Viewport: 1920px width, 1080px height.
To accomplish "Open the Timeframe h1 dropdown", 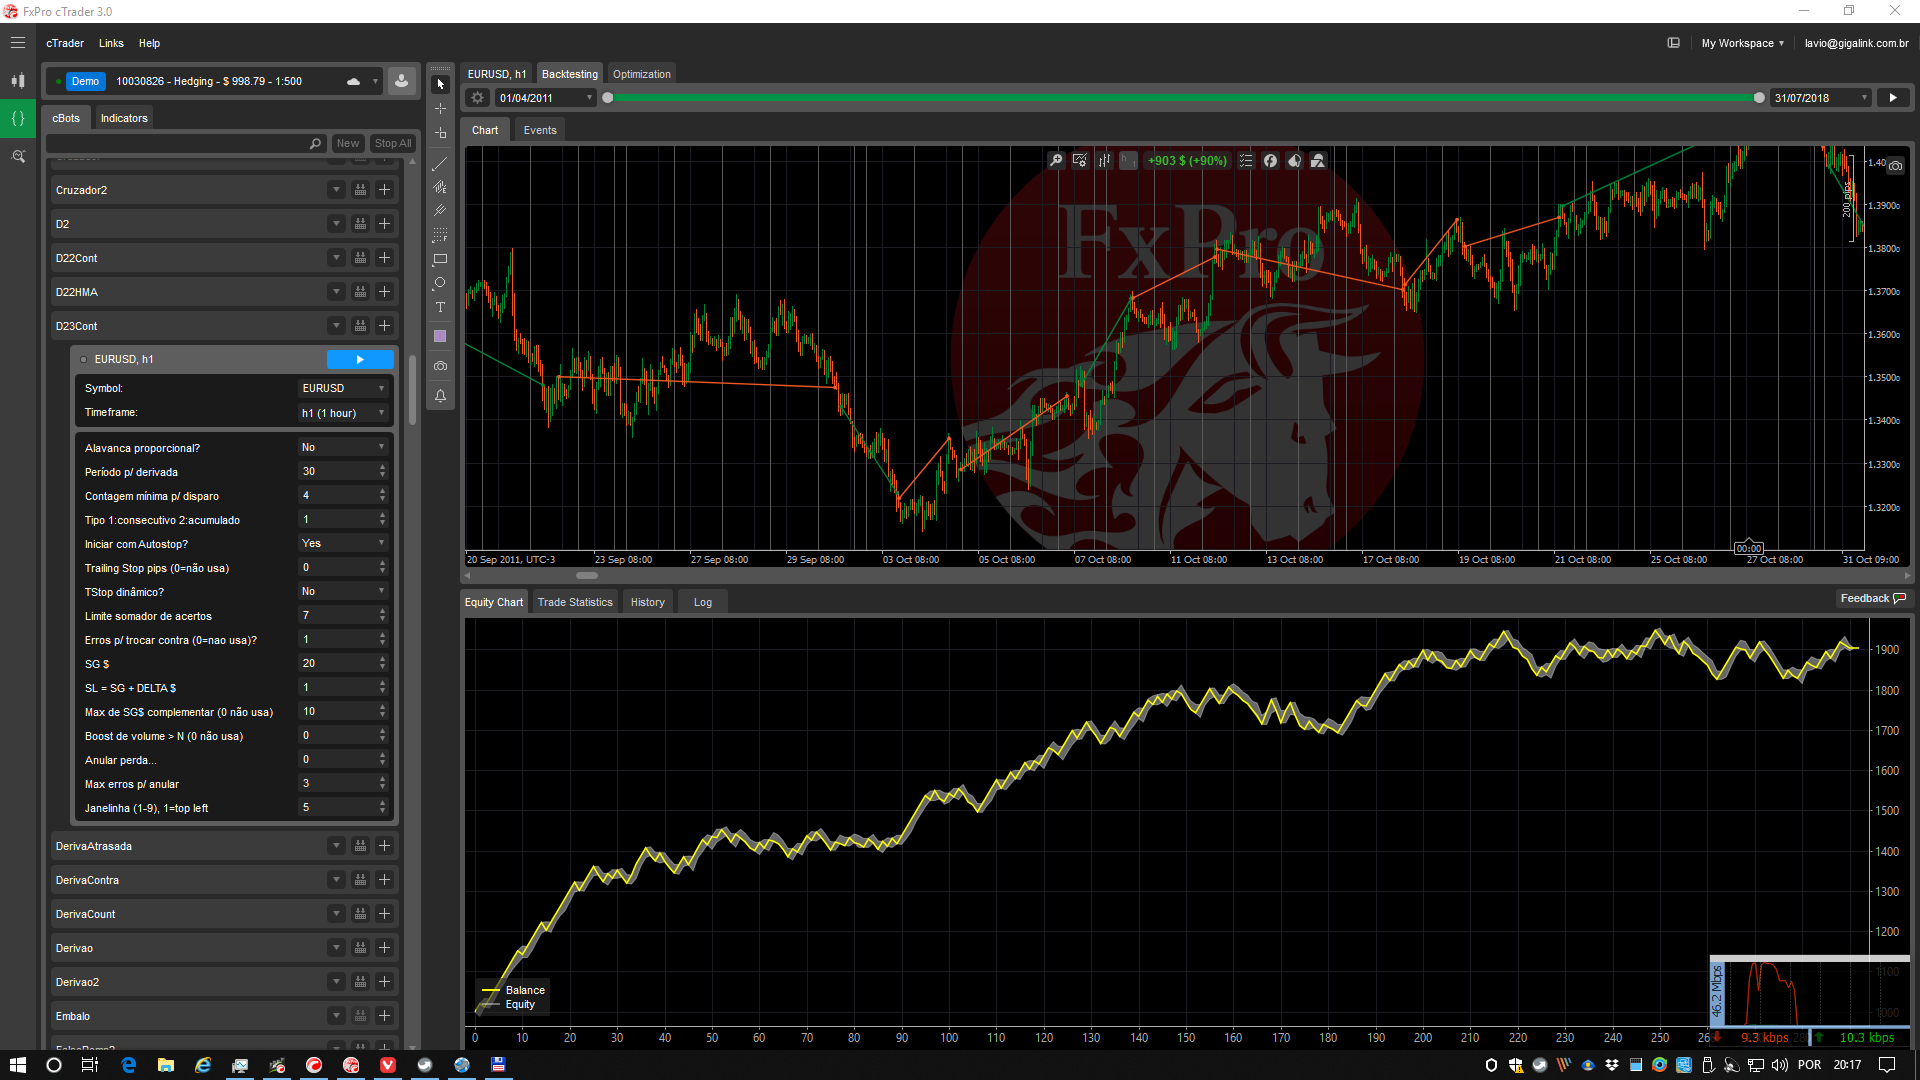I will 343,413.
